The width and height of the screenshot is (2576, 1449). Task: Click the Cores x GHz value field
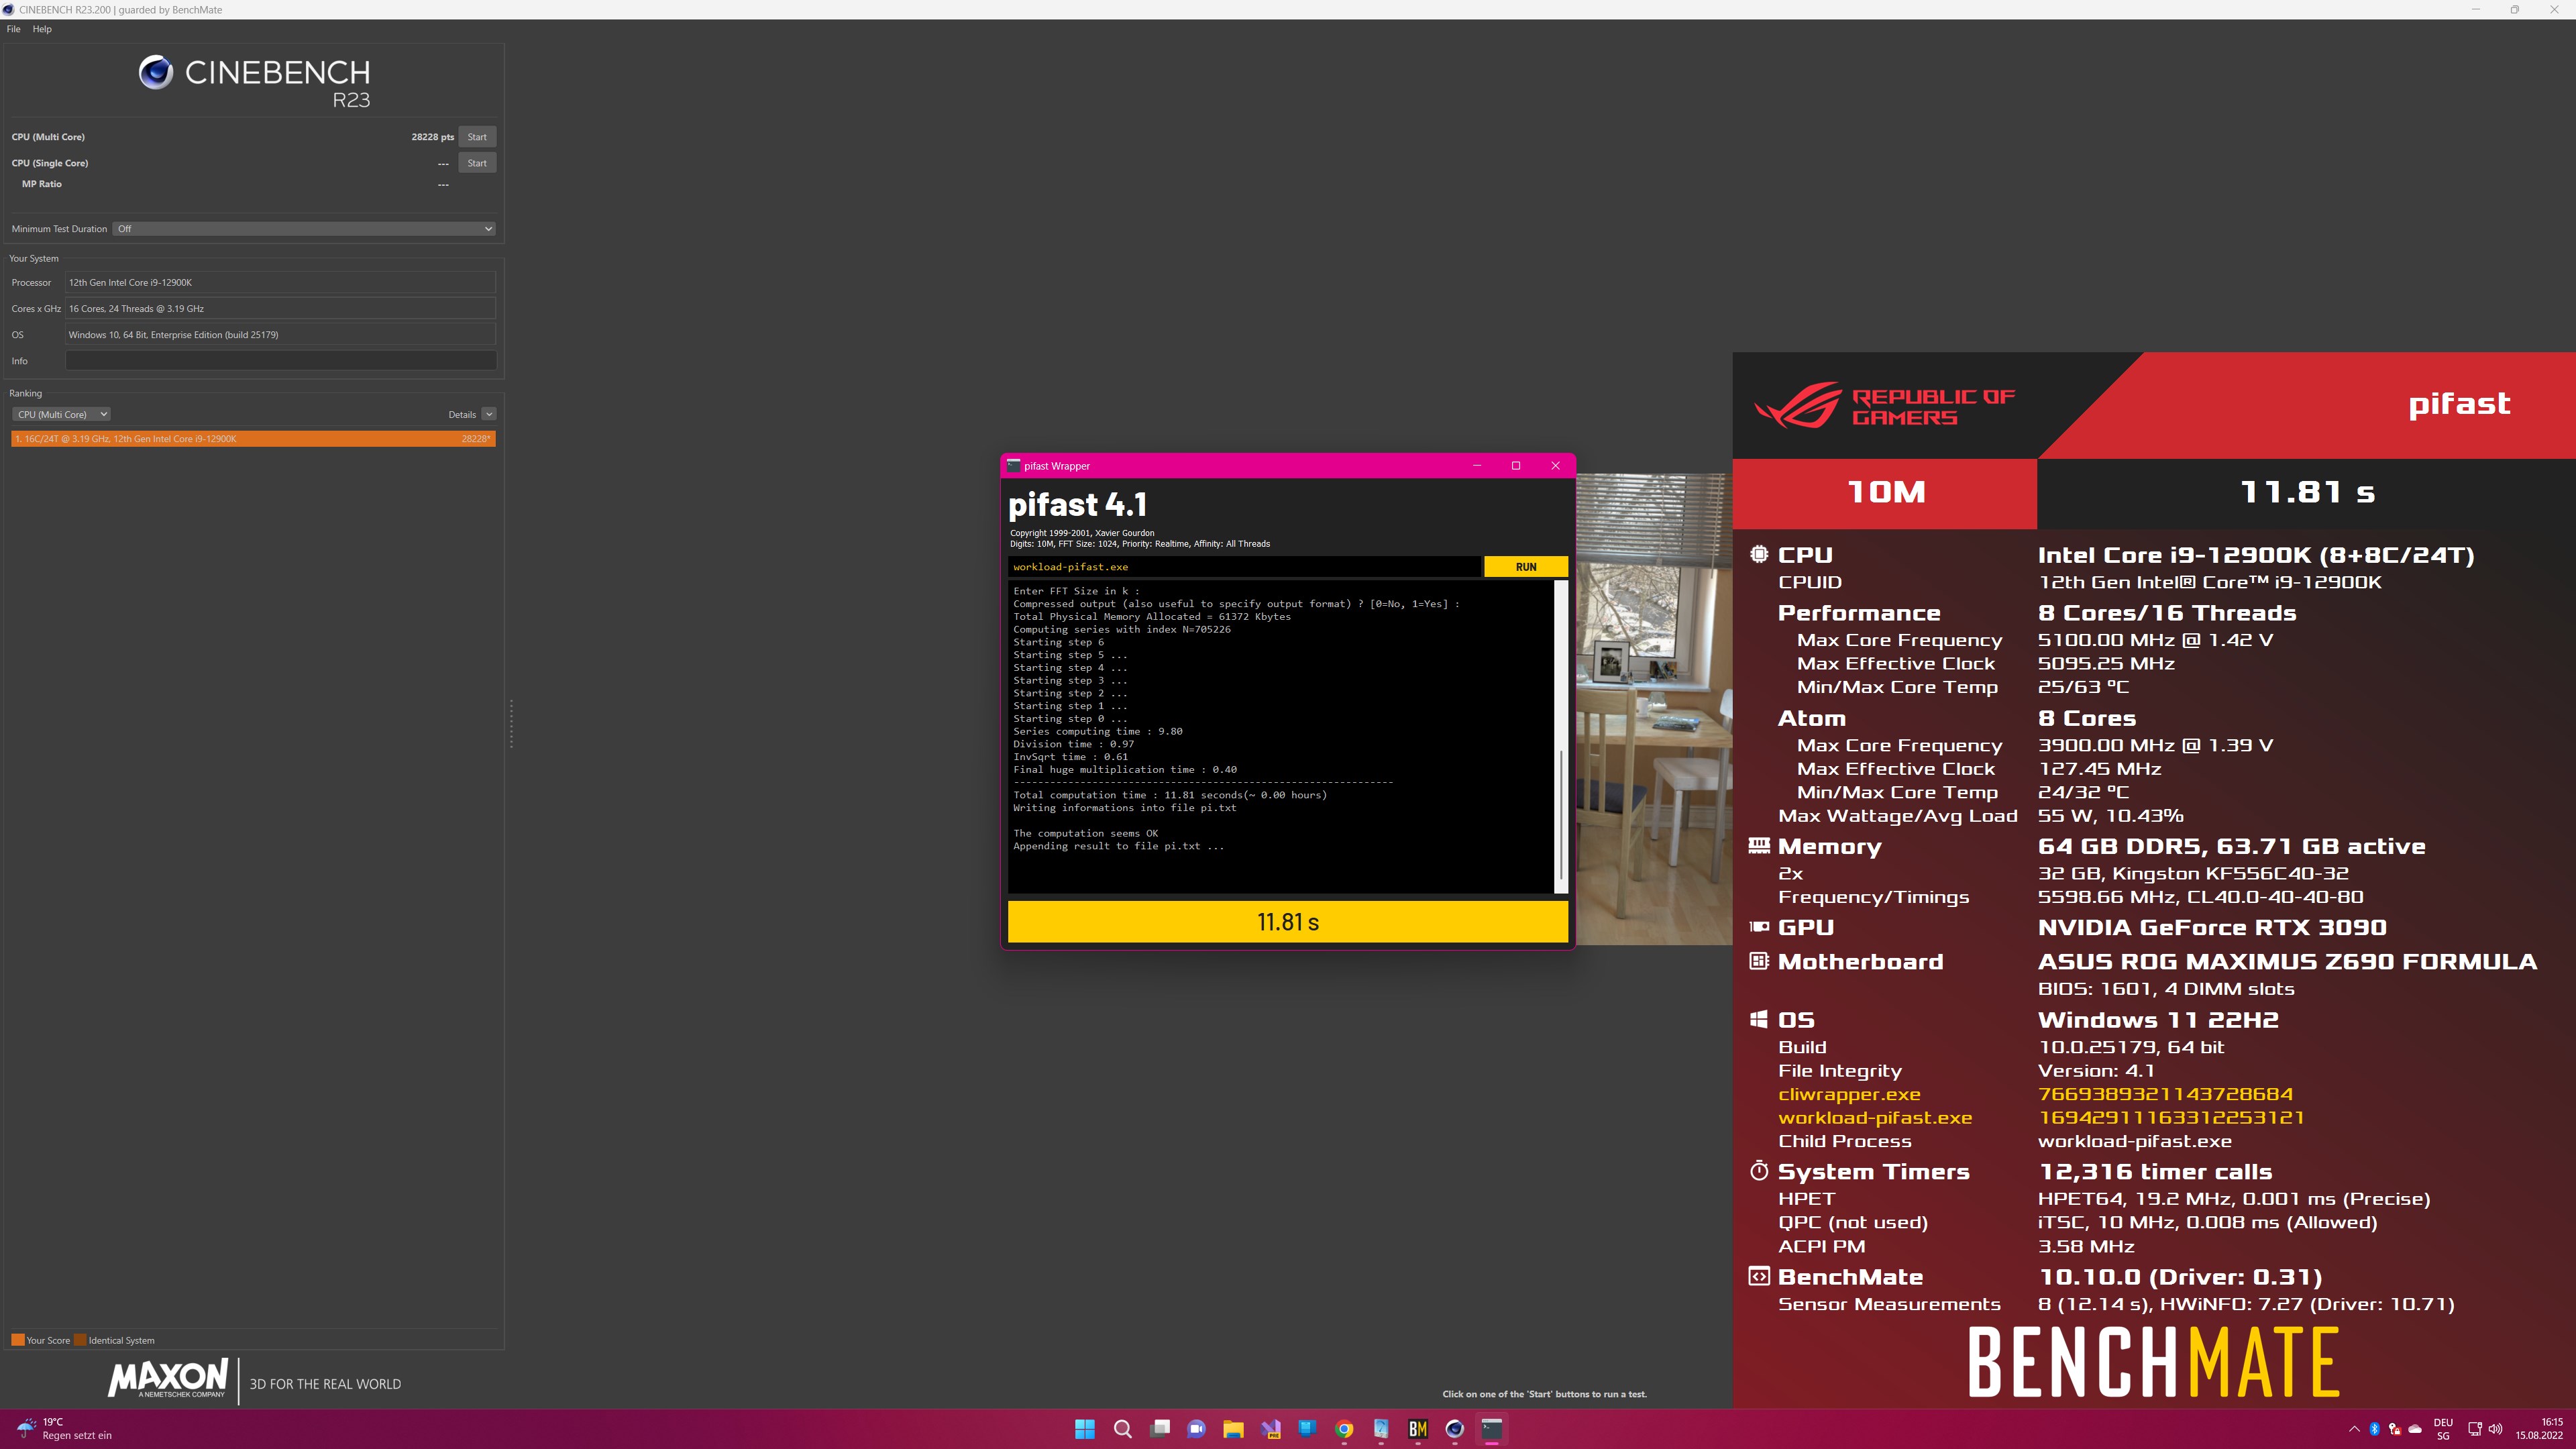coord(280,309)
